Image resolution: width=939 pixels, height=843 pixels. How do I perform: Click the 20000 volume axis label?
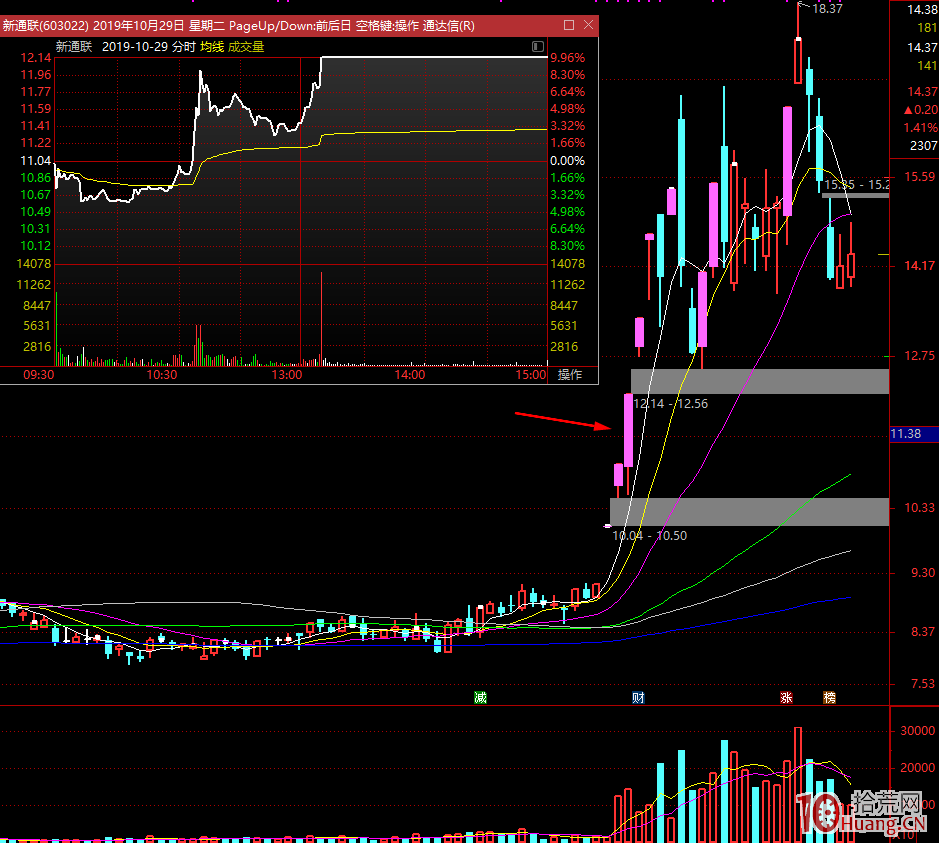(x=917, y=768)
